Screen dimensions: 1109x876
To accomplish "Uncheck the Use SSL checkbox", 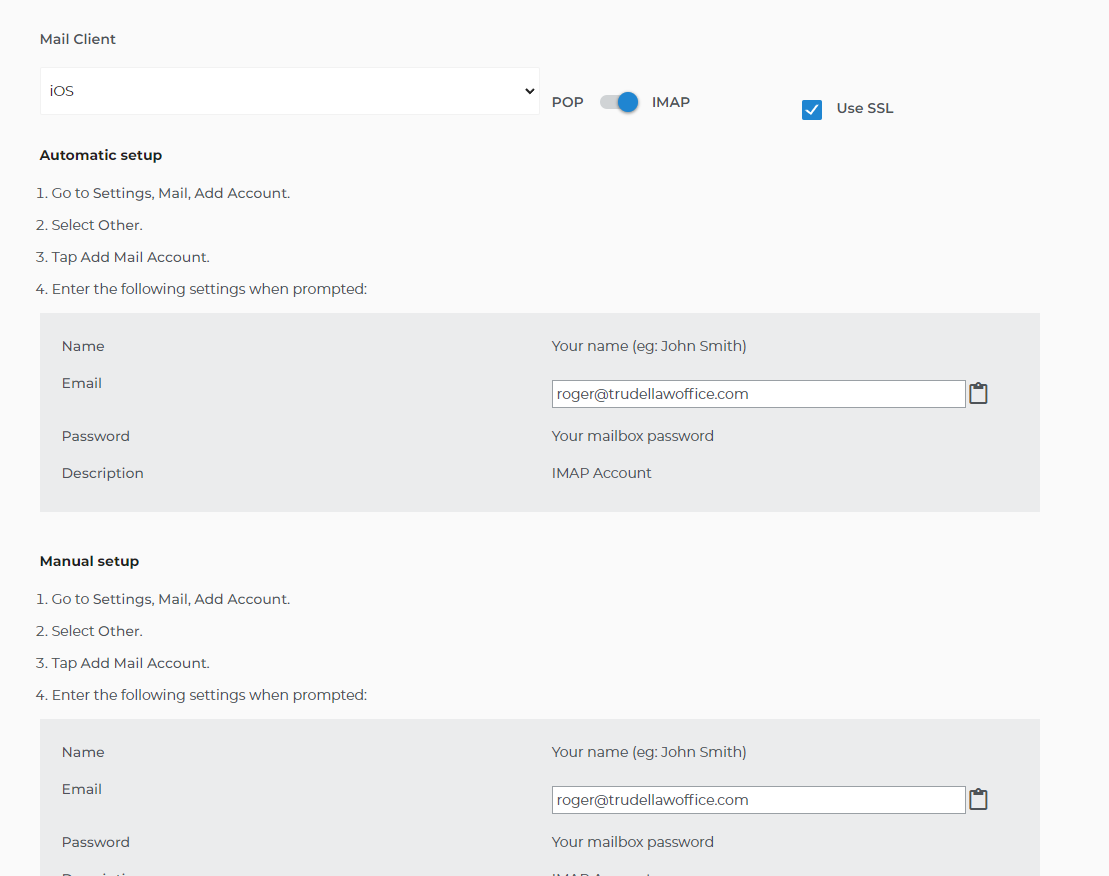I will (x=812, y=110).
